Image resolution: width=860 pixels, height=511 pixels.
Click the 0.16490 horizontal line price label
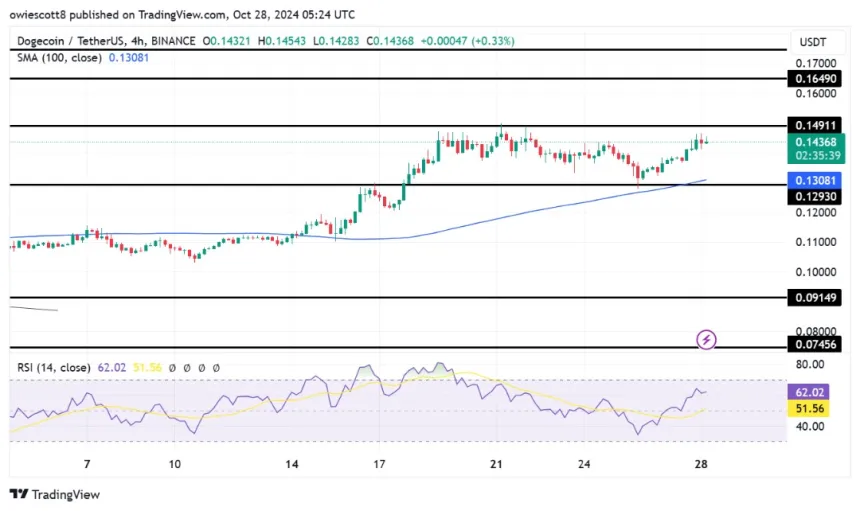816,78
